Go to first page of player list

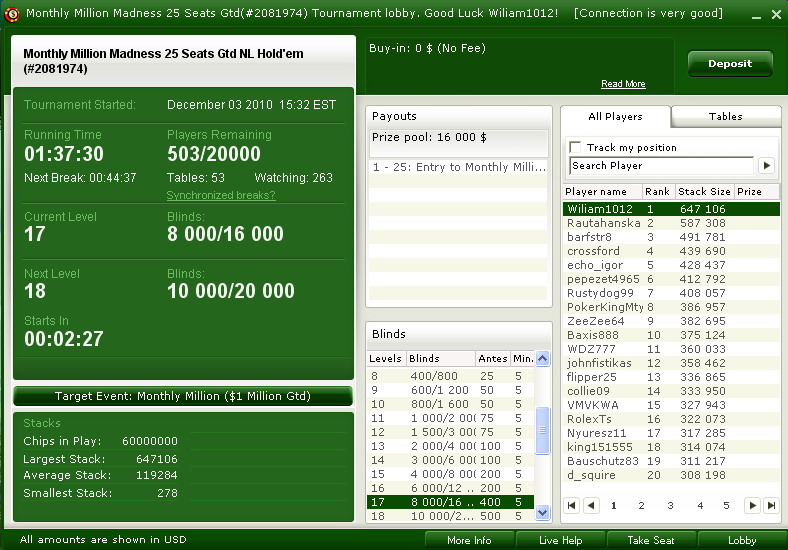[x=571, y=505]
